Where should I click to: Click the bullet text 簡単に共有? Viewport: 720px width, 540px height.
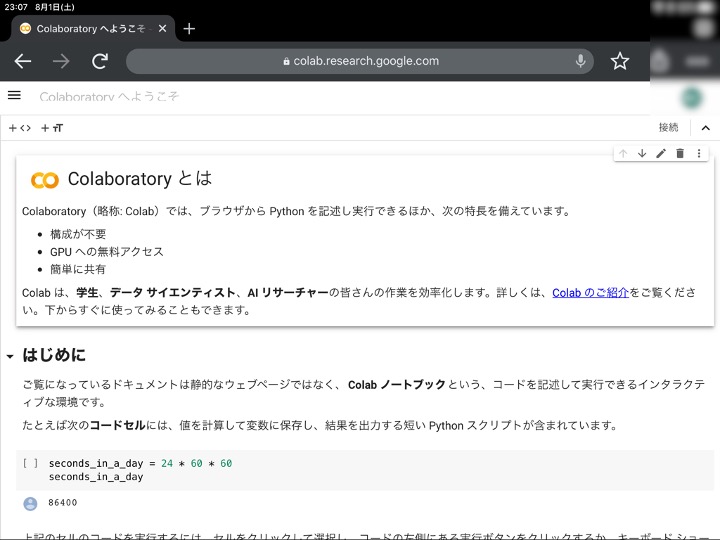pyautogui.click(x=78, y=269)
